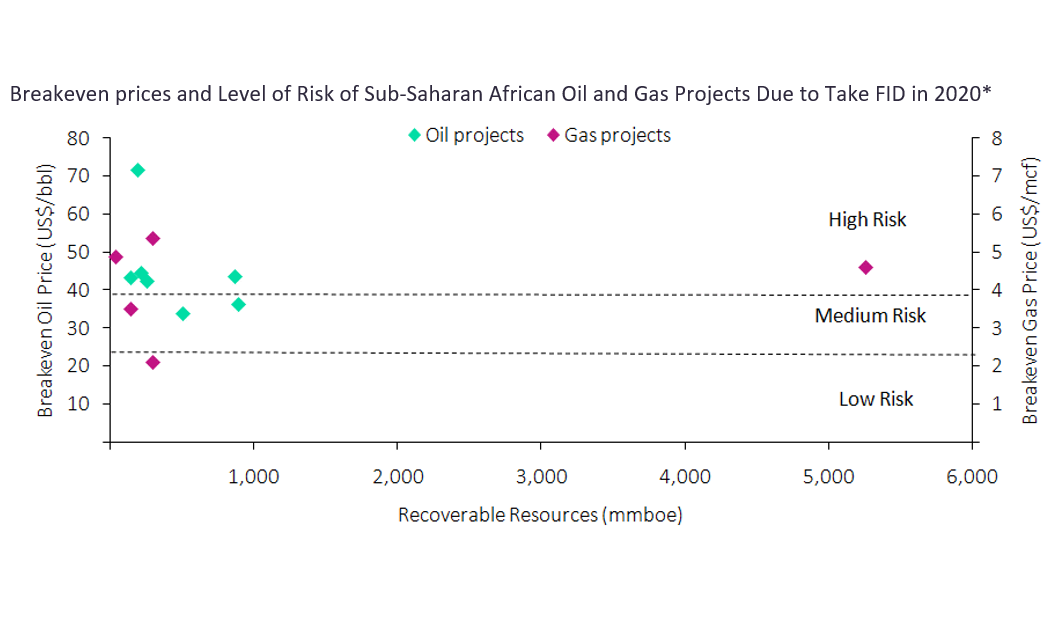Click the lowest gas project diamond in the chart
This screenshot has width=1055, height=633.
click(153, 362)
